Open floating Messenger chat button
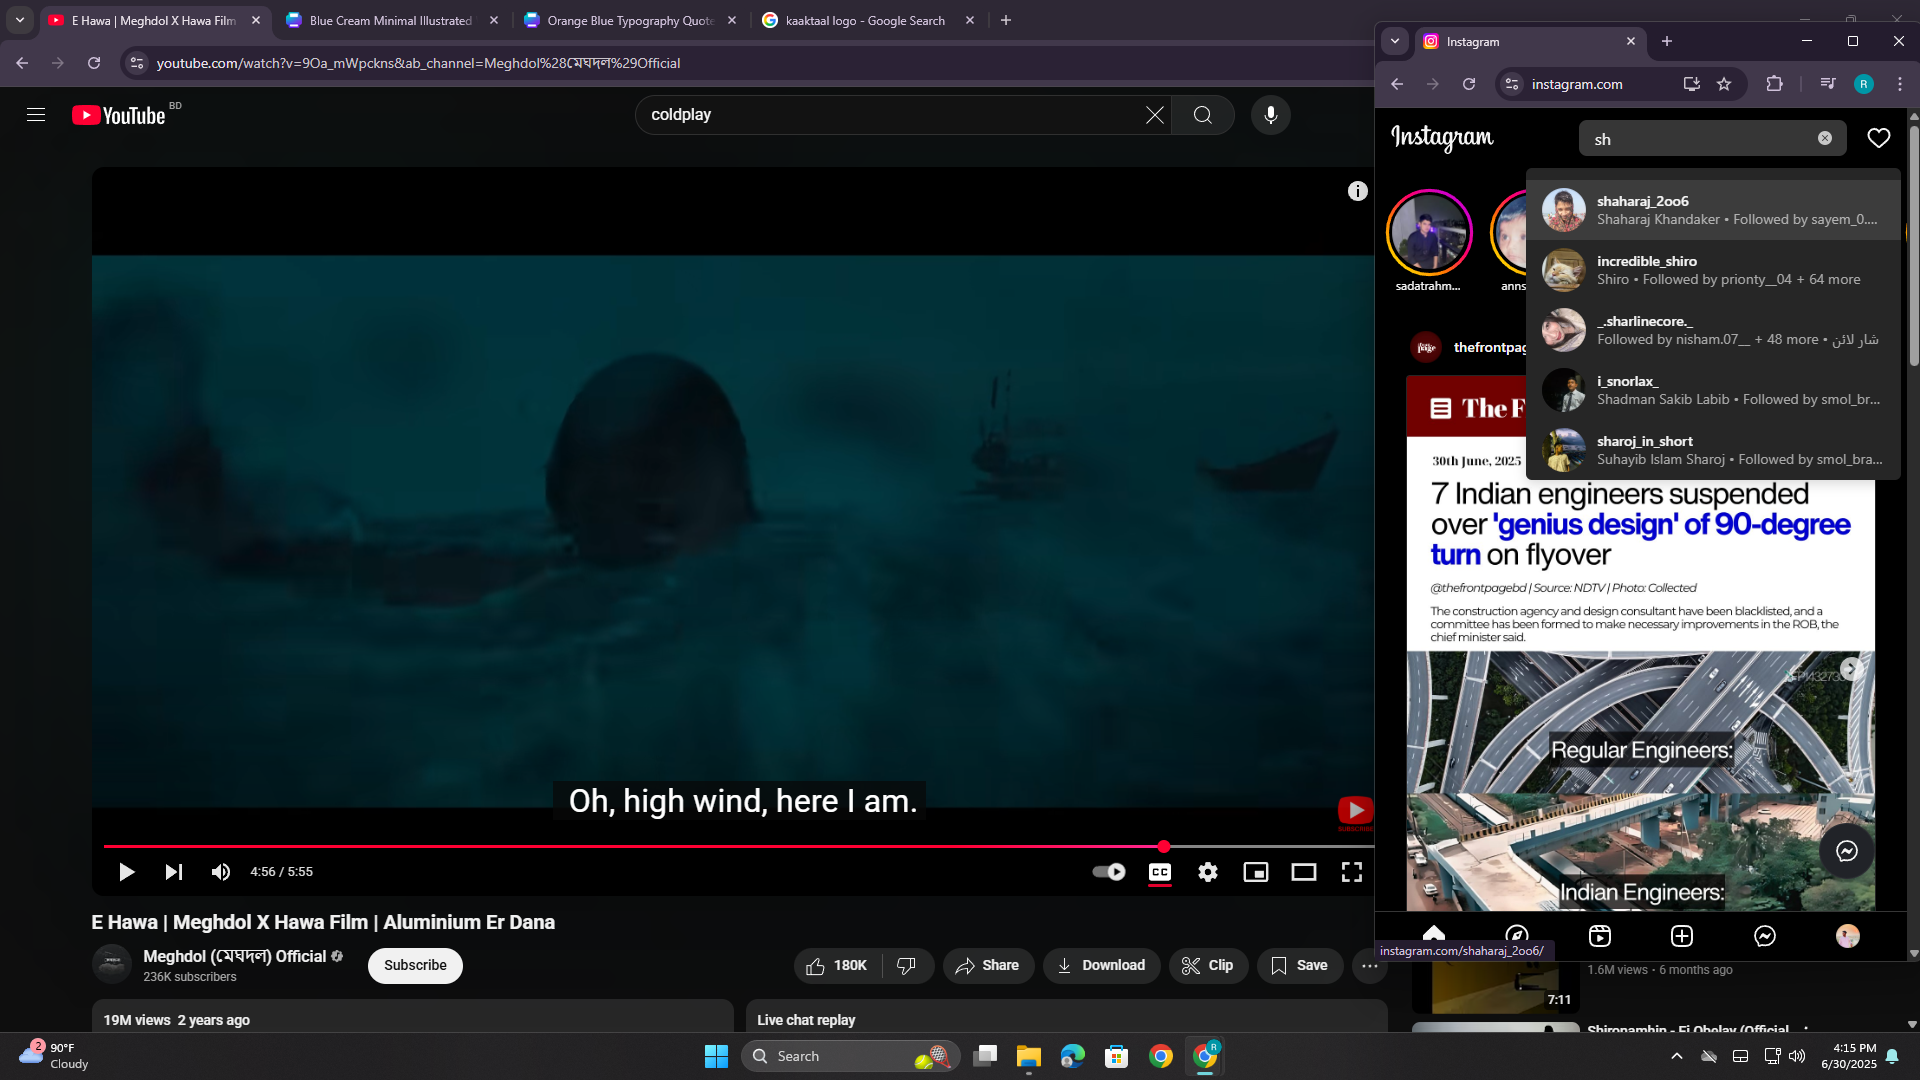Viewport: 1920px width, 1080px height. (x=1847, y=851)
